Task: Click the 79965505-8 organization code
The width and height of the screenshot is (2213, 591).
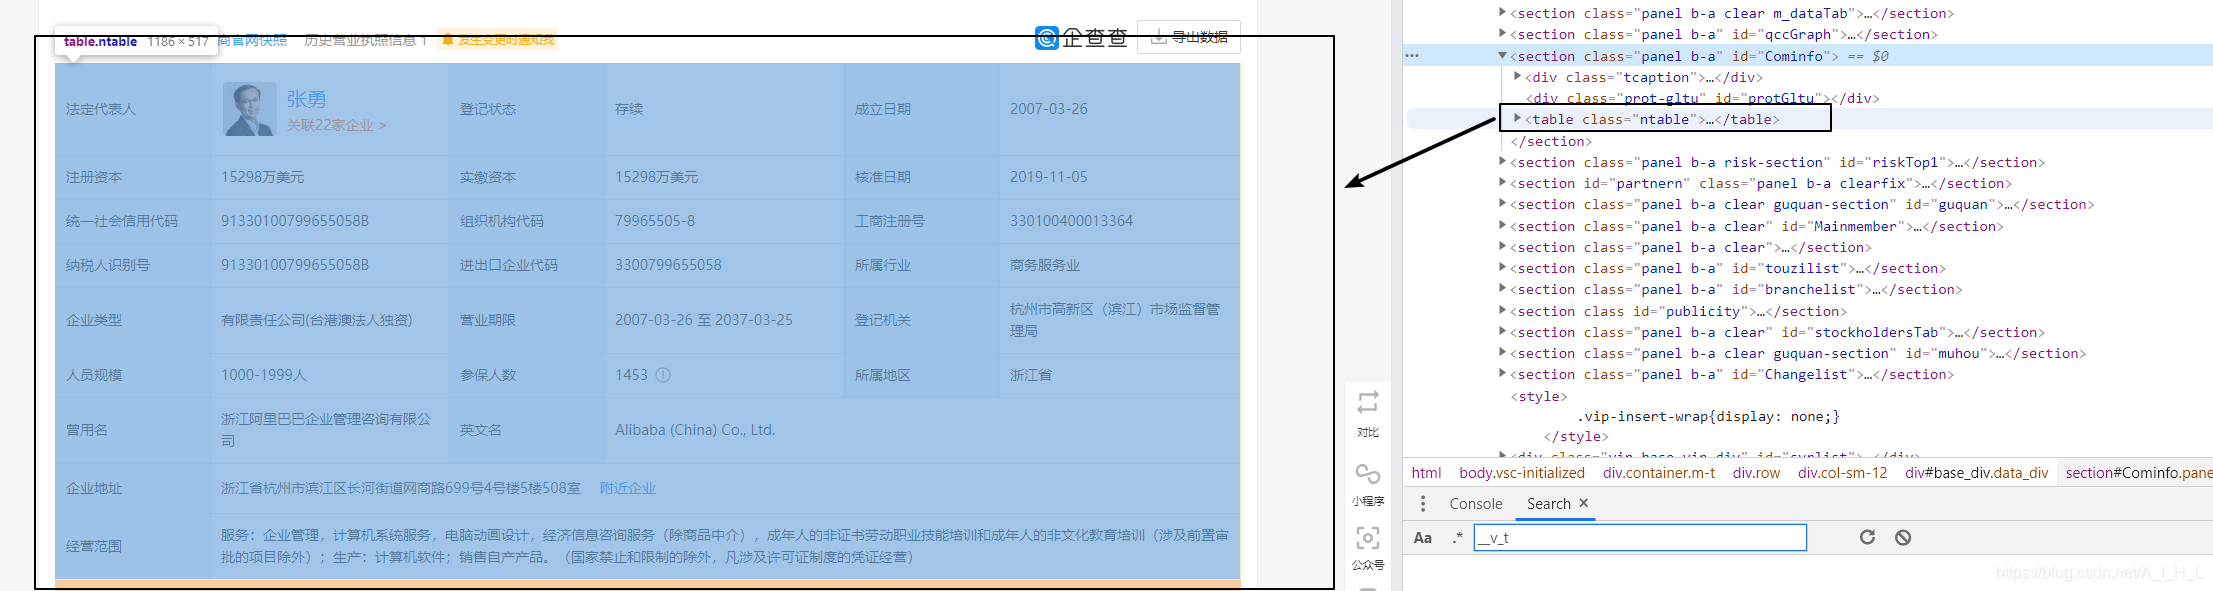Action: click(x=655, y=221)
